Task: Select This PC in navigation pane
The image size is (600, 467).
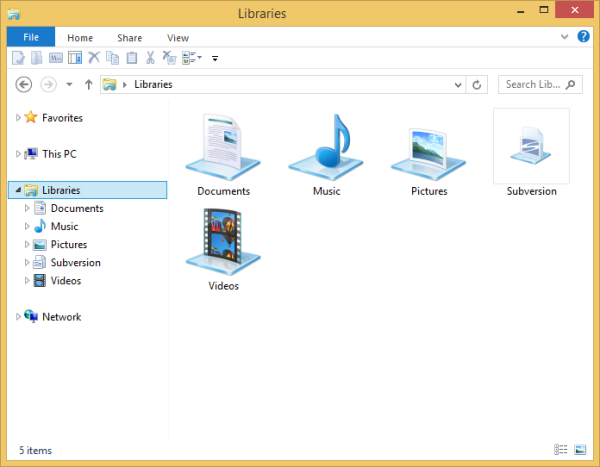Action: coord(59,154)
